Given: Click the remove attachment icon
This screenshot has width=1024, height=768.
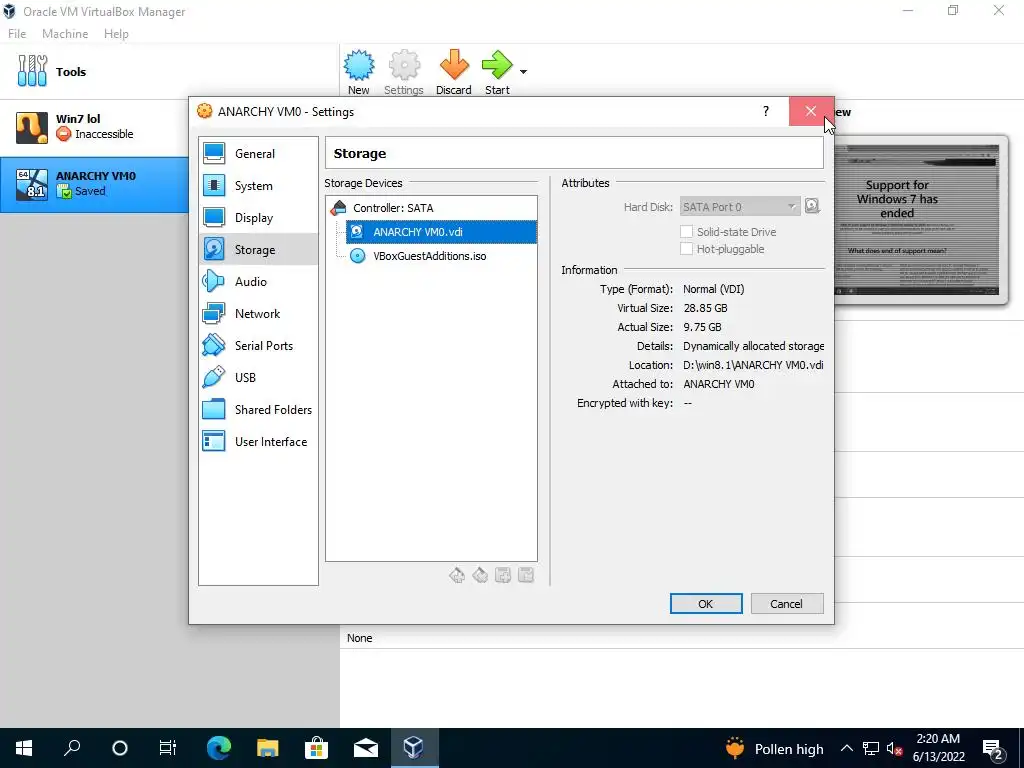Looking at the screenshot, I should click(x=526, y=575).
